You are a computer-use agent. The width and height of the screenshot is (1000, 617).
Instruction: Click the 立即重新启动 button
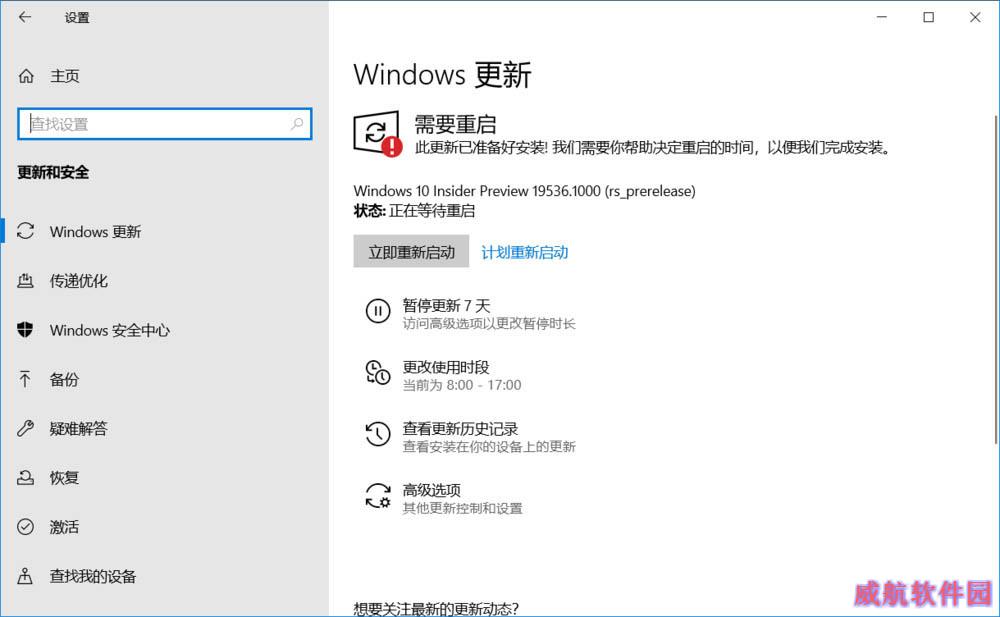(411, 251)
